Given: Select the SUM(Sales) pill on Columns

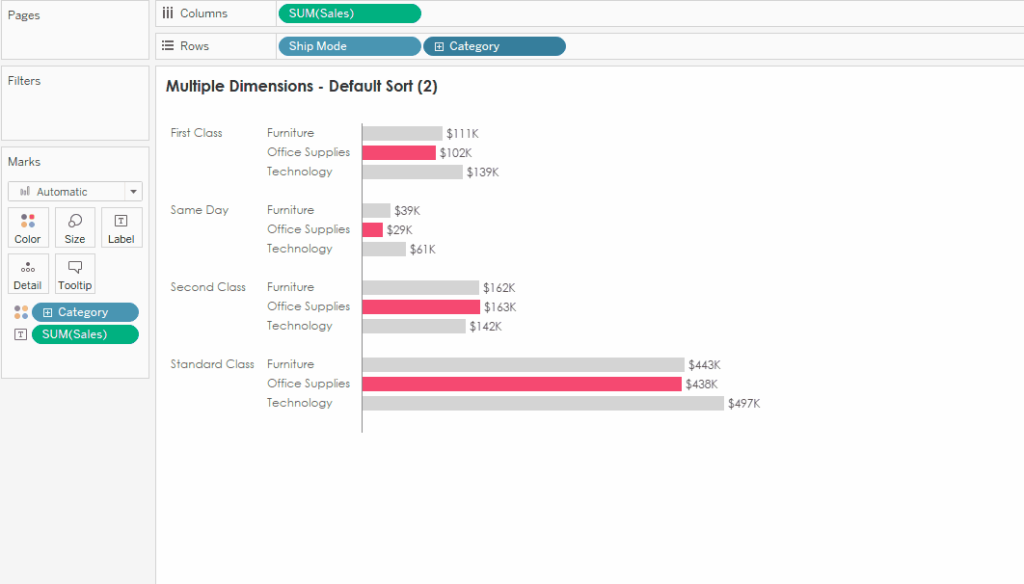Looking at the screenshot, I should [x=349, y=13].
